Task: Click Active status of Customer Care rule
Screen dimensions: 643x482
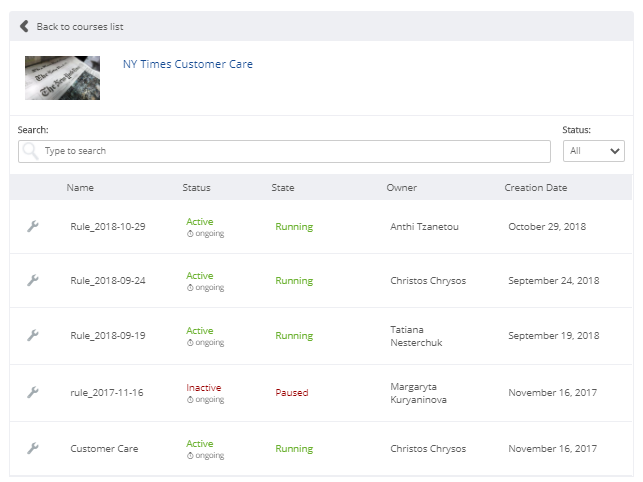Action: [200, 443]
